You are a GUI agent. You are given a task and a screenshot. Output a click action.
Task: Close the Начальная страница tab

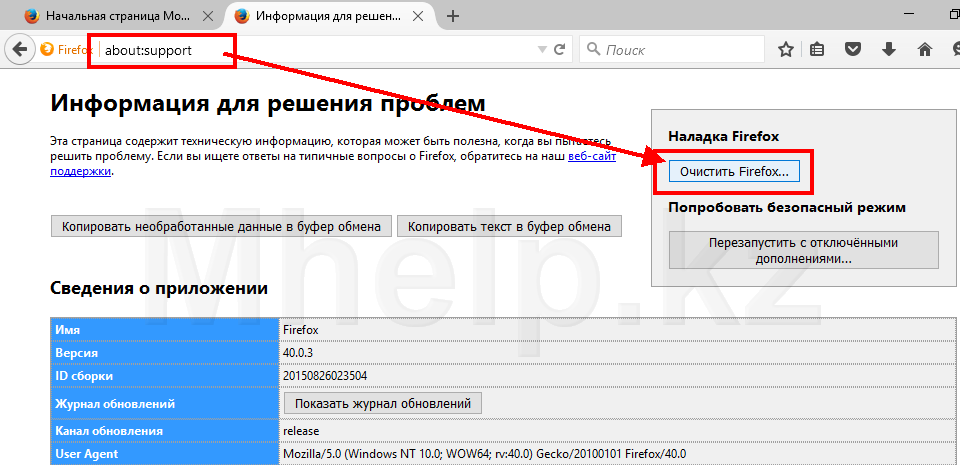pyautogui.click(x=208, y=17)
